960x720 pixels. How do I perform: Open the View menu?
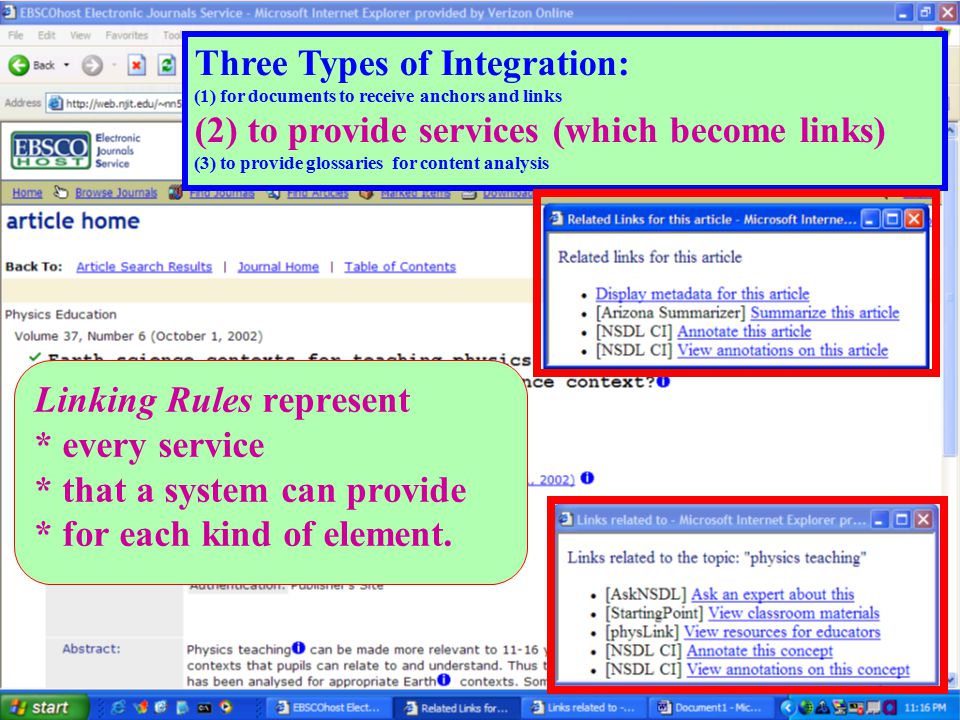[x=80, y=36]
